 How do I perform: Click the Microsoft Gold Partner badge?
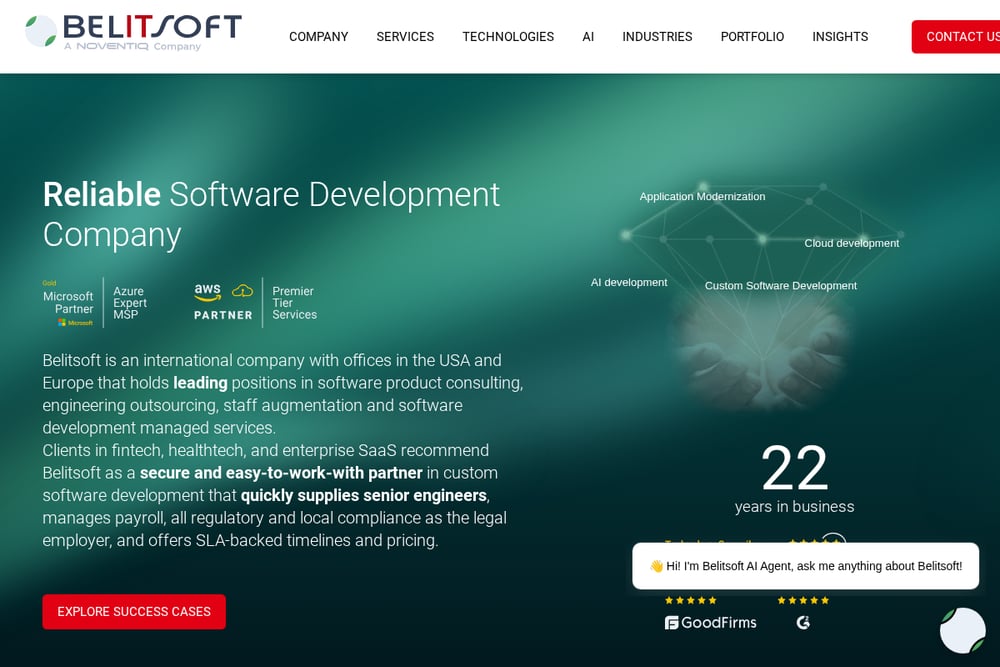[x=68, y=303]
